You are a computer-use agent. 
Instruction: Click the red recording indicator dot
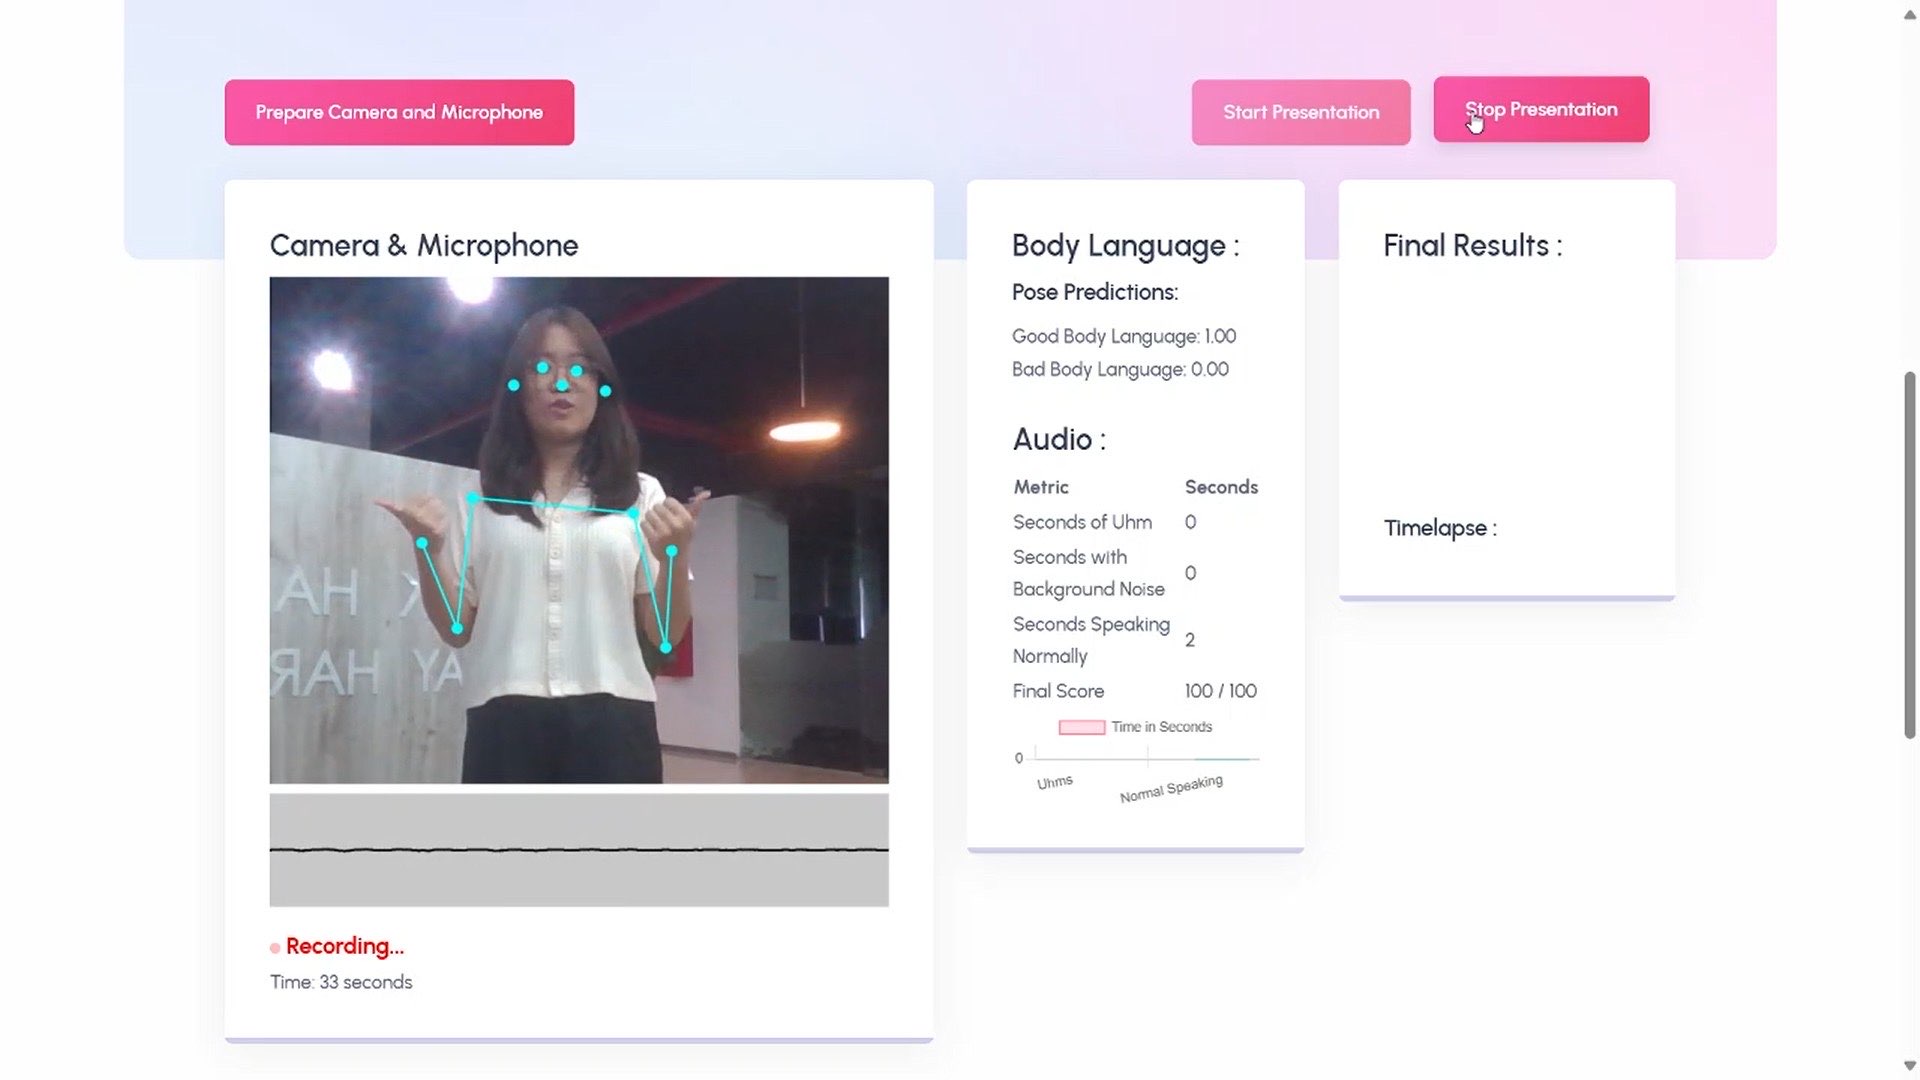pos(275,947)
